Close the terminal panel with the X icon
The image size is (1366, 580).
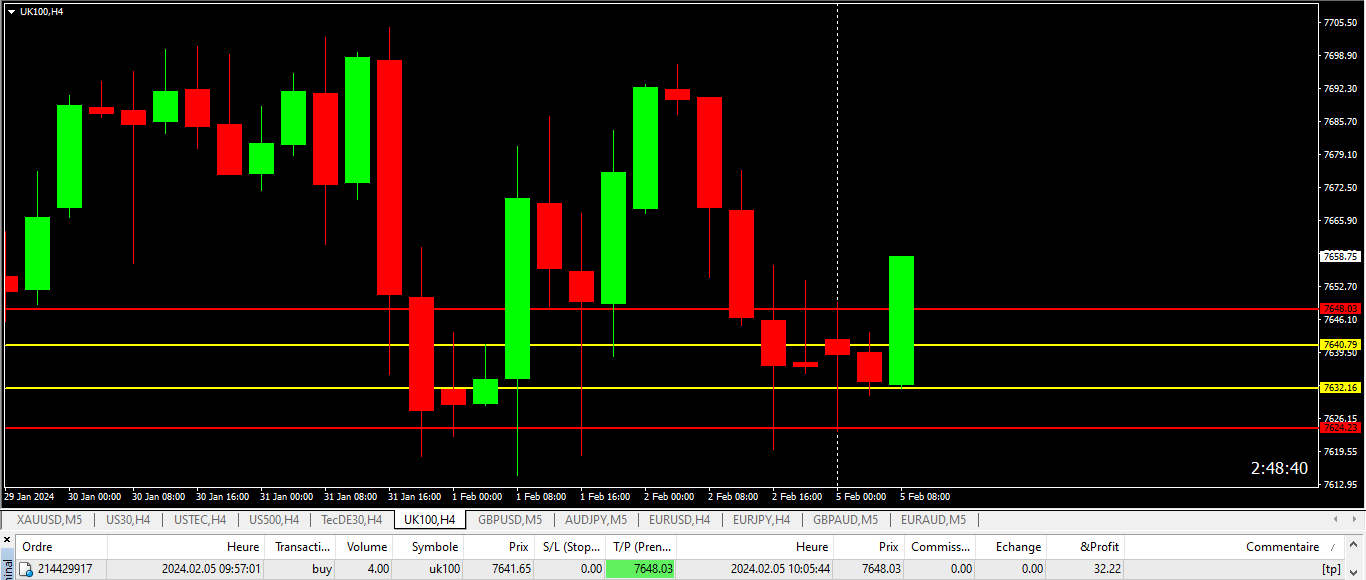(x=6, y=541)
